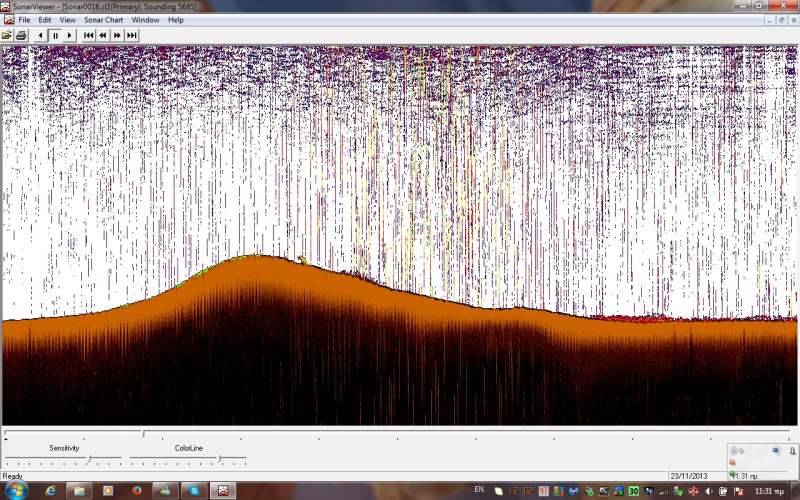Image resolution: width=800 pixels, height=500 pixels.
Task: Switch to Skype in the taskbar
Action: pyautogui.click(x=194, y=491)
